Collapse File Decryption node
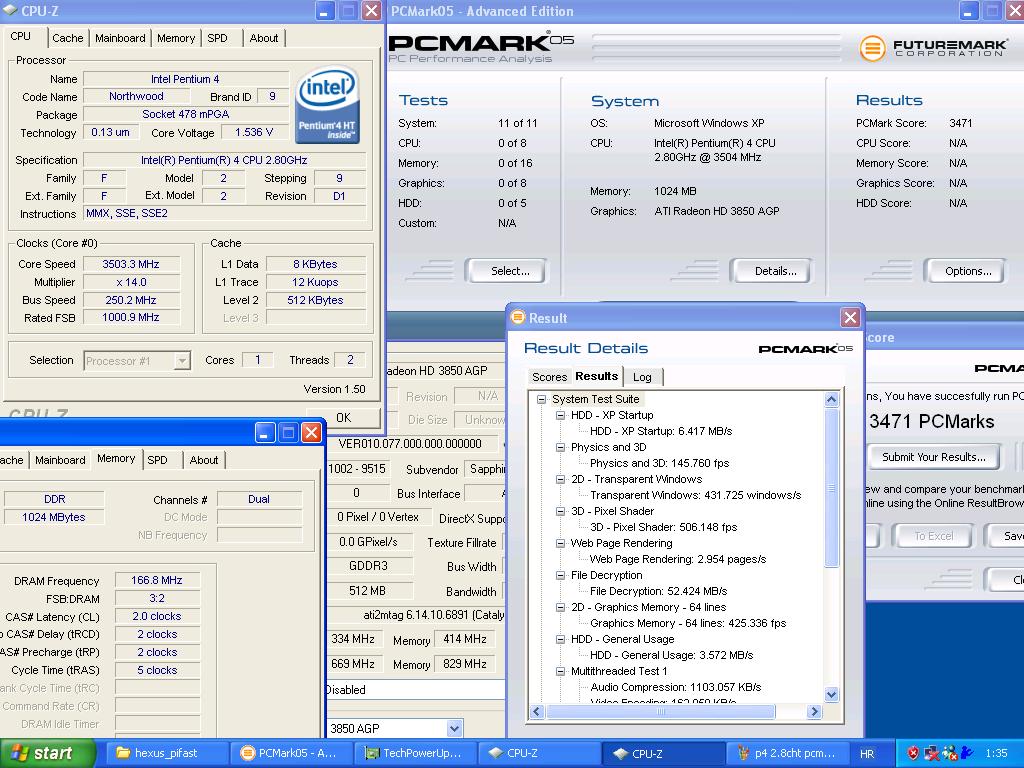 pos(560,575)
